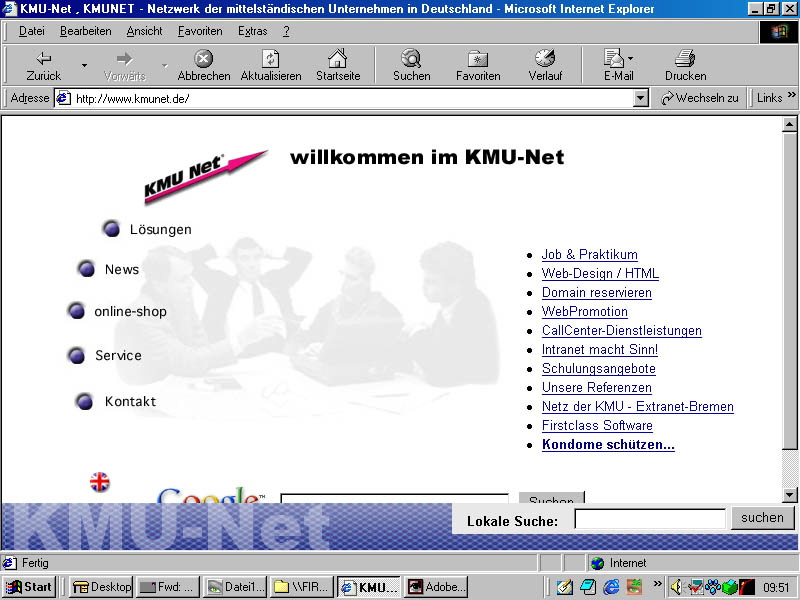Expand hidden quick launch icons chevron
This screenshot has width=800, height=600.
point(657,583)
